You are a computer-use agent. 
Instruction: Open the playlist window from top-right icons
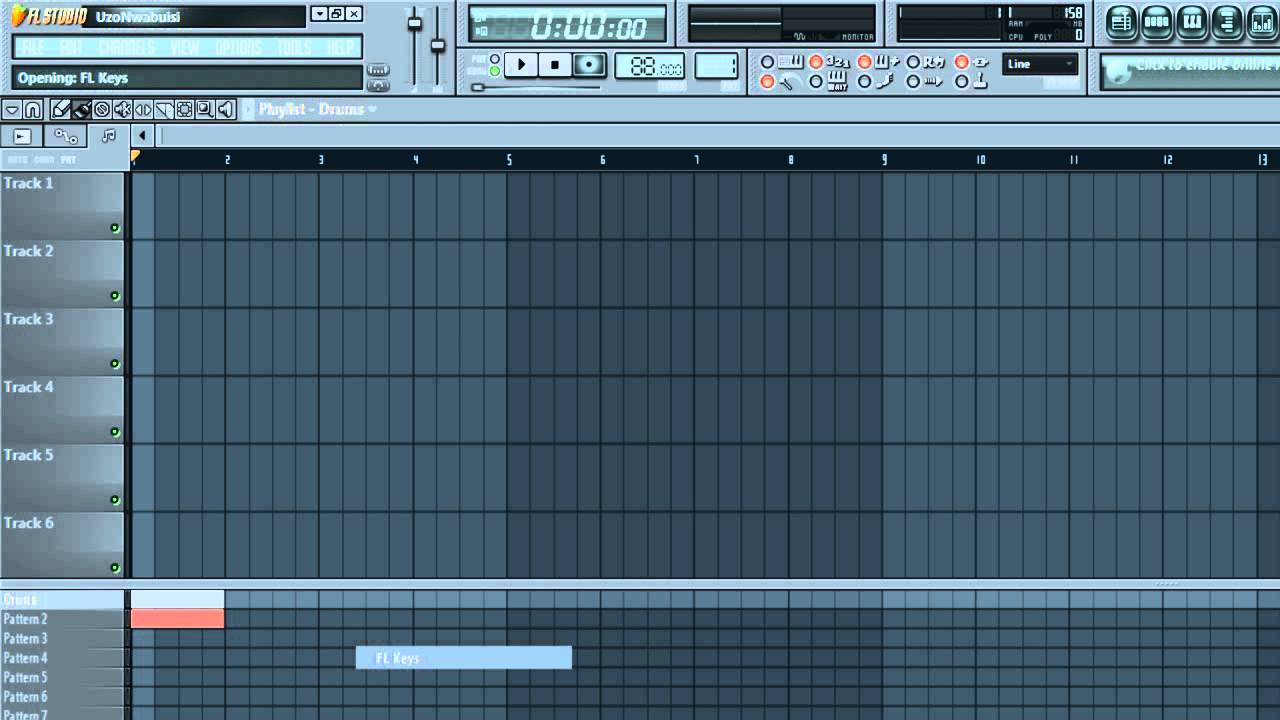tap(1121, 21)
